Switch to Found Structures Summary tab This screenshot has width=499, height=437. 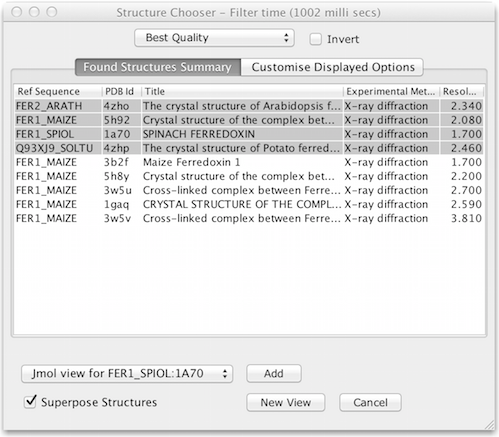158,67
